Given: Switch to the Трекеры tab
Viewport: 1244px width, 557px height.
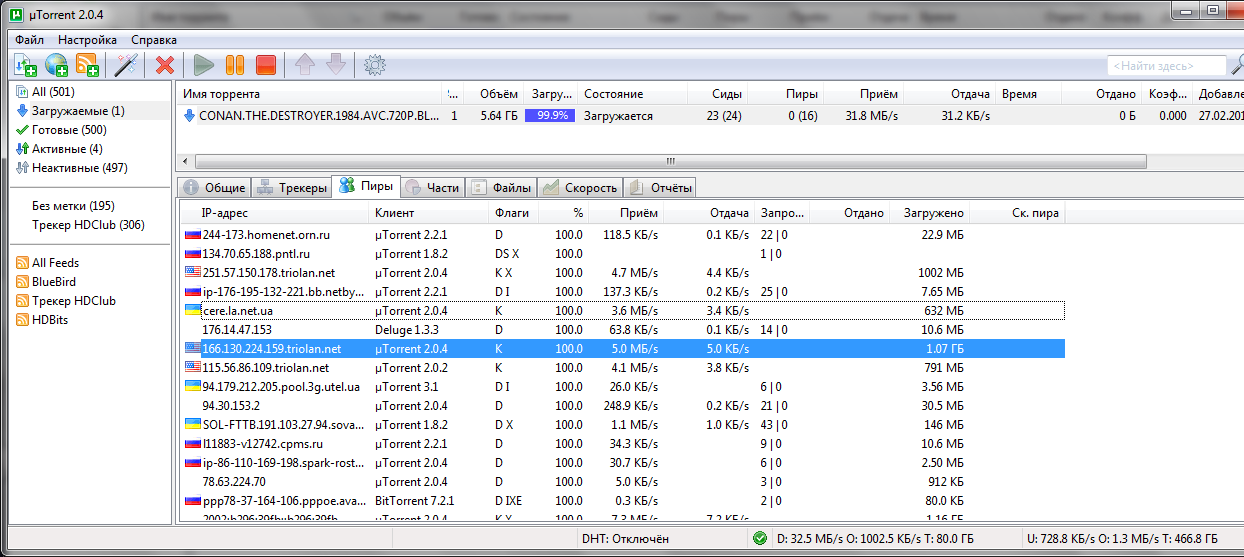Looking at the screenshot, I should (x=291, y=187).
